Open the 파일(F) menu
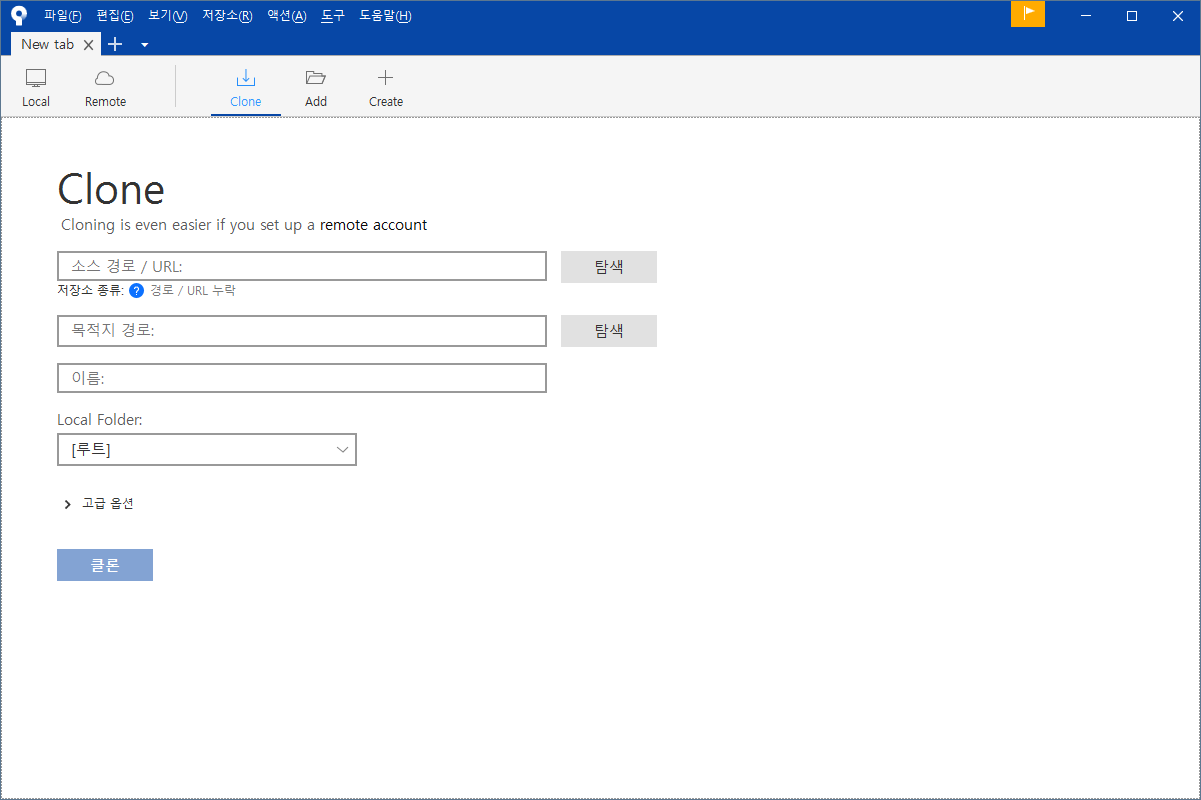The width and height of the screenshot is (1201, 800). point(62,16)
